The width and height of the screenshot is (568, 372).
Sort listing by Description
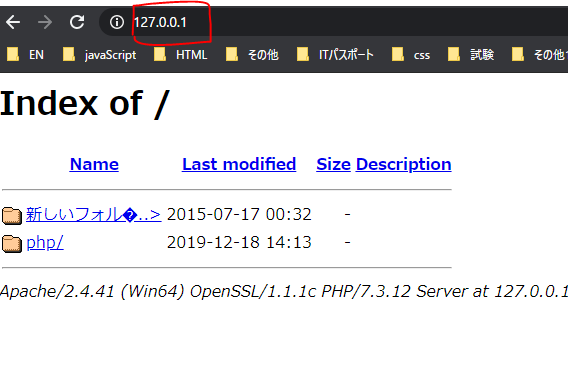click(x=404, y=164)
